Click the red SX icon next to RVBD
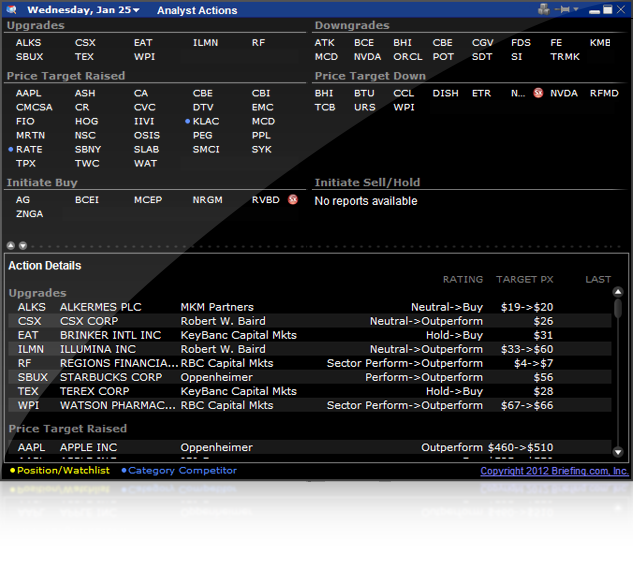The image size is (633, 569). [x=293, y=199]
